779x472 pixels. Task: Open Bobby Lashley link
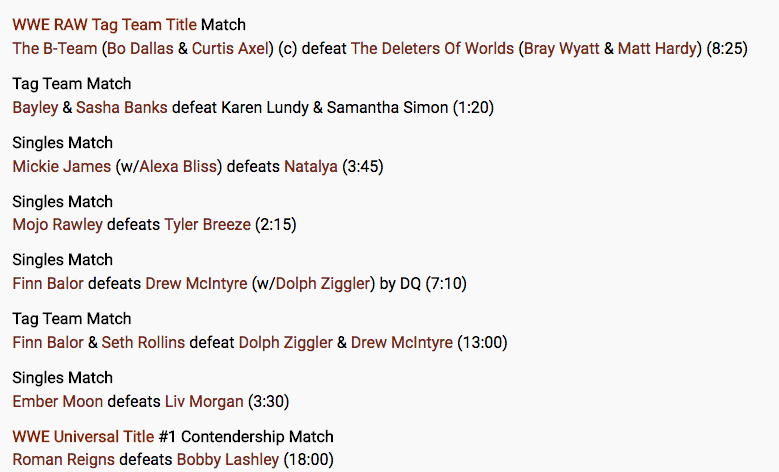tap(228, 460)
